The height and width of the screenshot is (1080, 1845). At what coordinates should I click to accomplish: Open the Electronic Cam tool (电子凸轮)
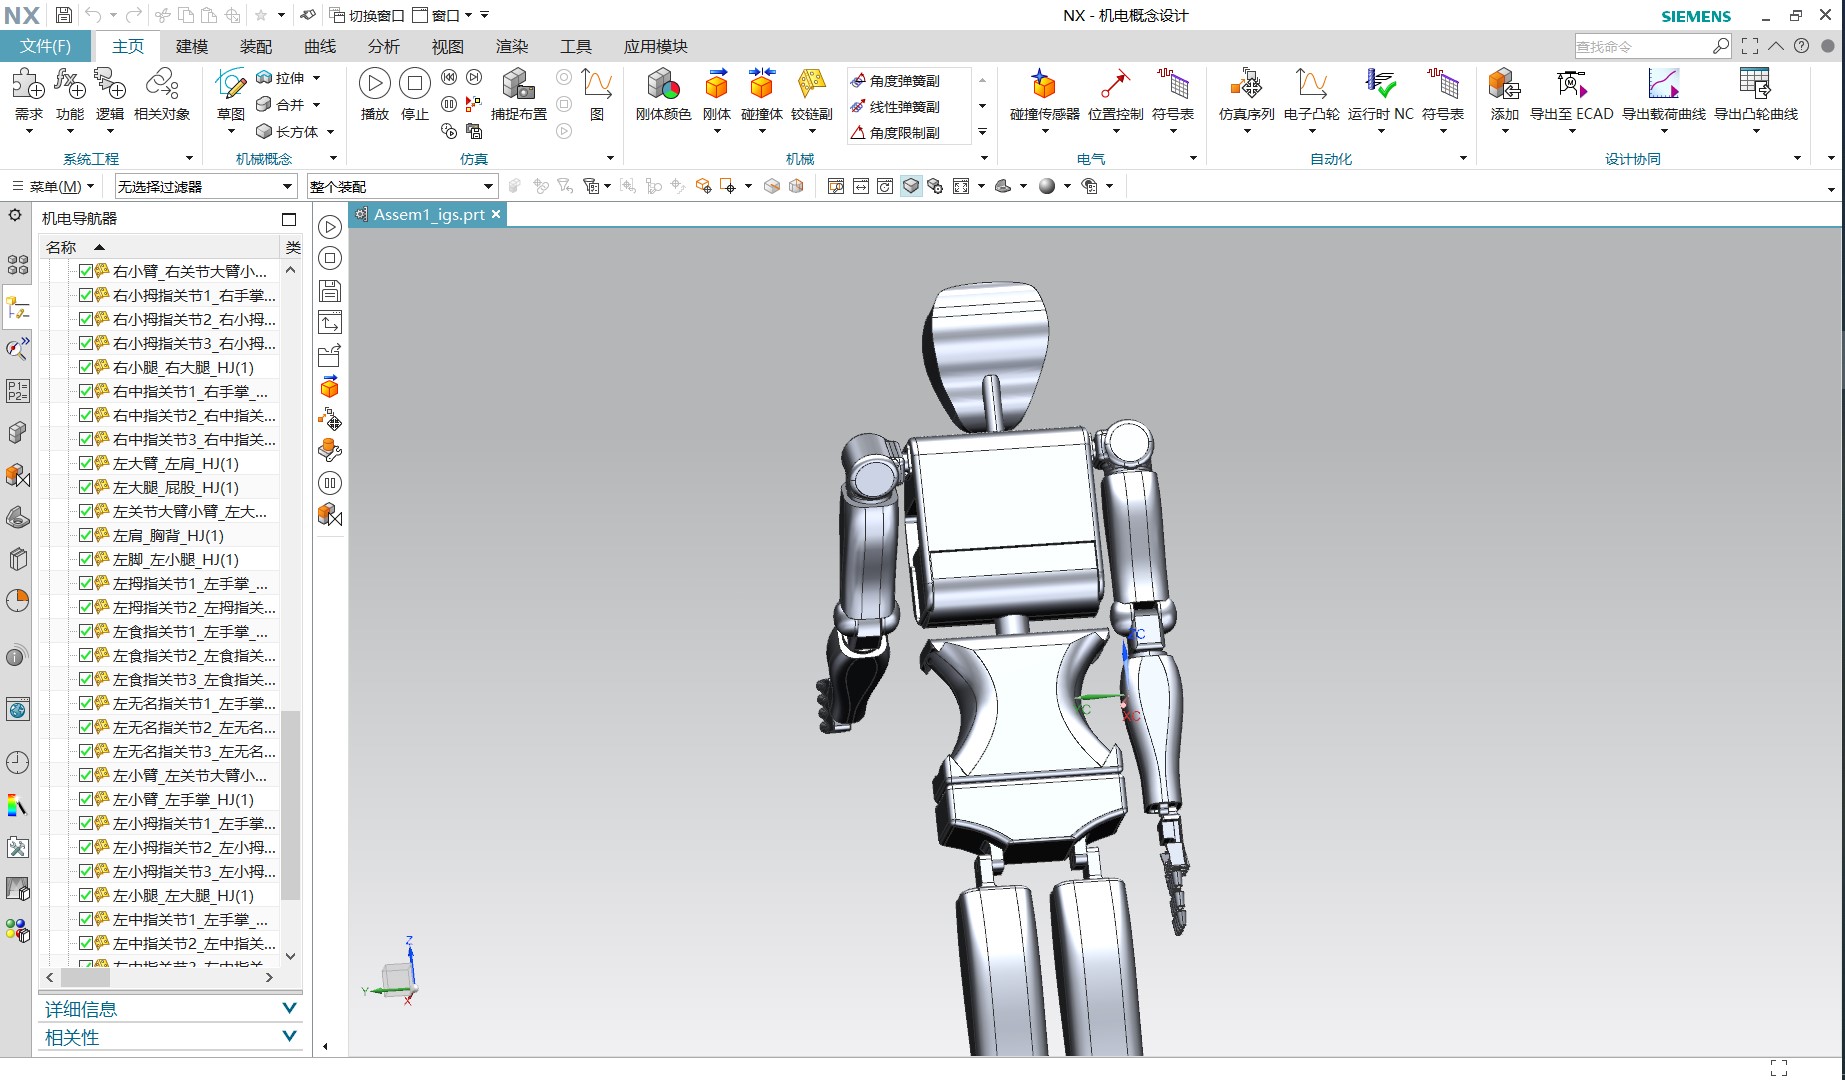1311,95
